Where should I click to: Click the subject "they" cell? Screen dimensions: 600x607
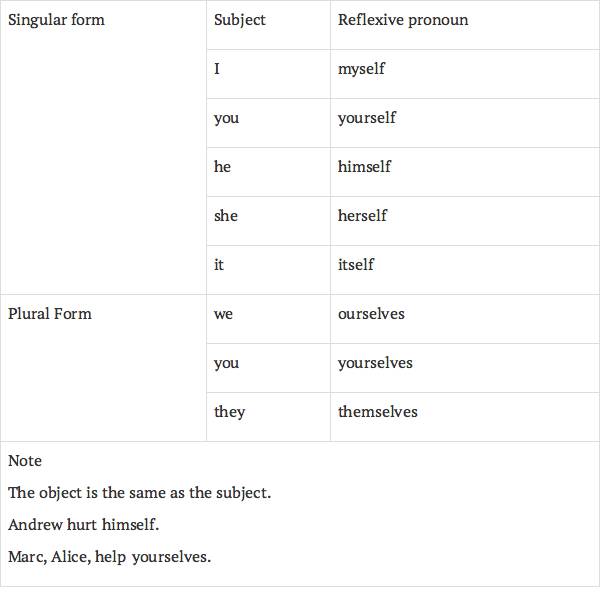point(229,412)
